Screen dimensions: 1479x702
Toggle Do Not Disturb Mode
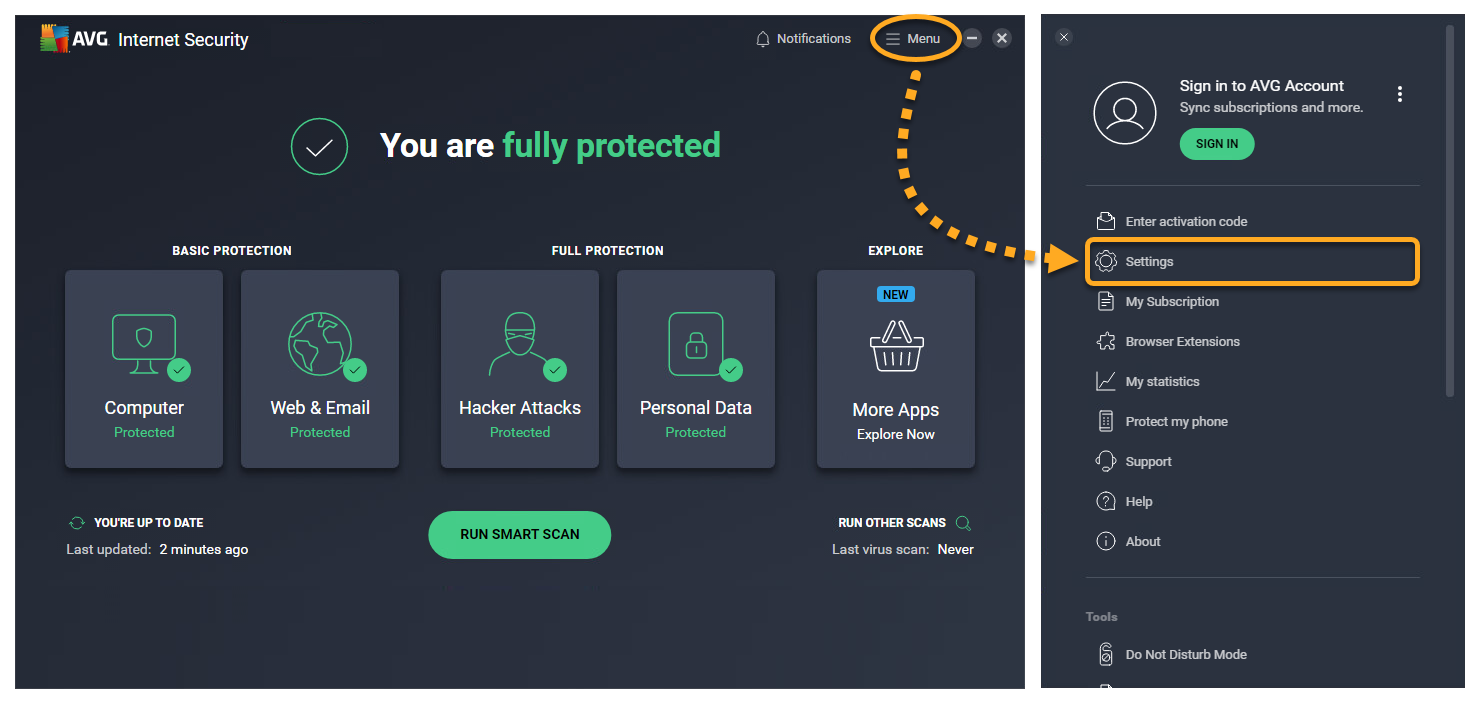coord(1186,655)
